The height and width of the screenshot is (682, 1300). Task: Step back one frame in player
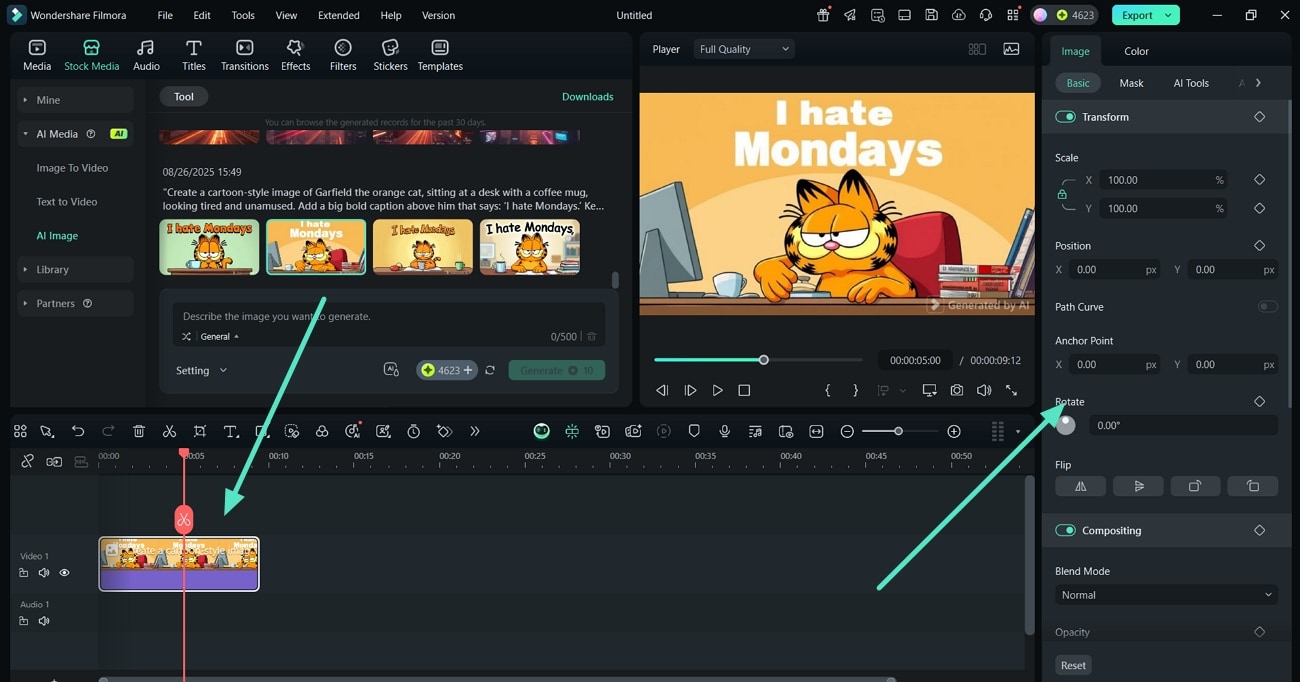point(662,391)
